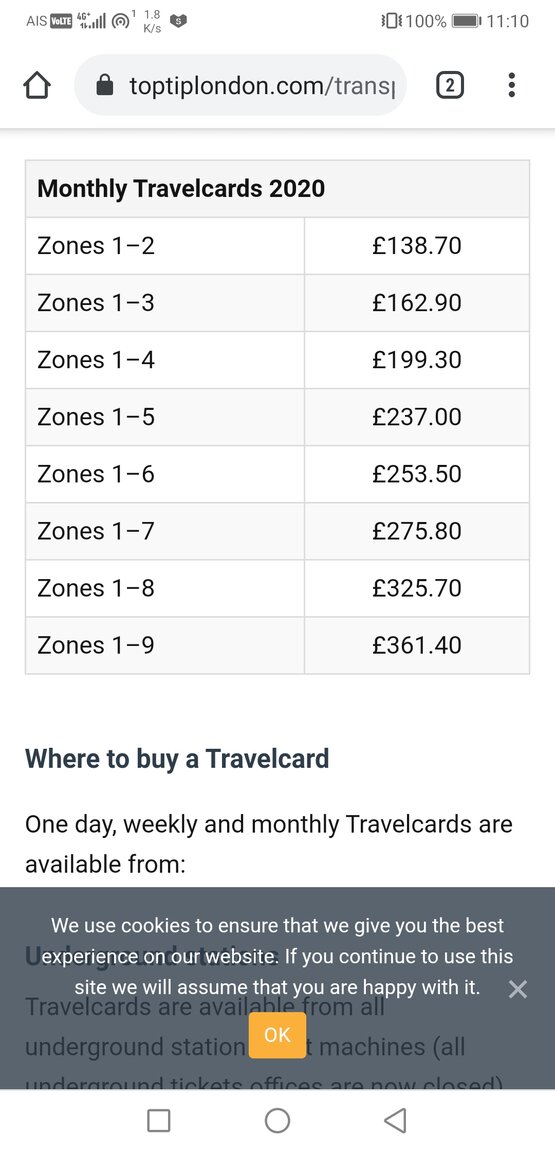This screenshot has height=1152, width=555.
Task: Open Chrome's three-dot overflow menu
Action: 512,85
